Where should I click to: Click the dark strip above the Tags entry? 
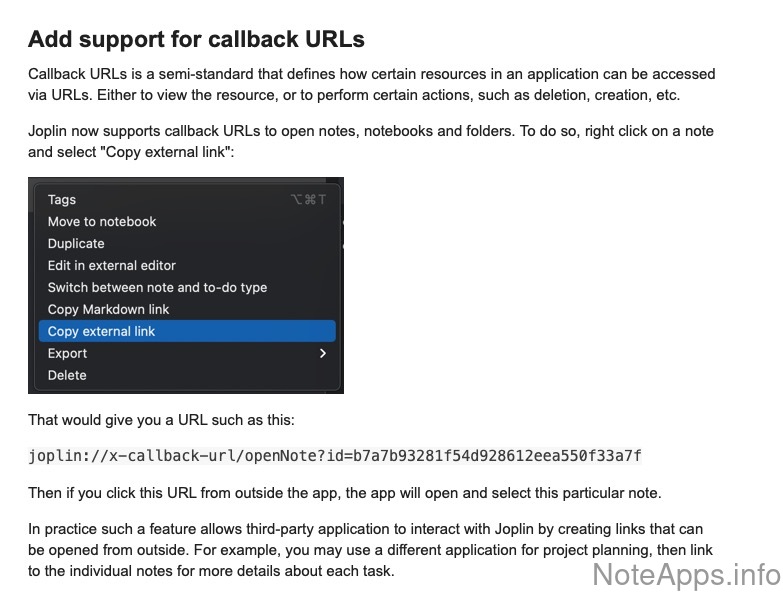coord(186,182)
